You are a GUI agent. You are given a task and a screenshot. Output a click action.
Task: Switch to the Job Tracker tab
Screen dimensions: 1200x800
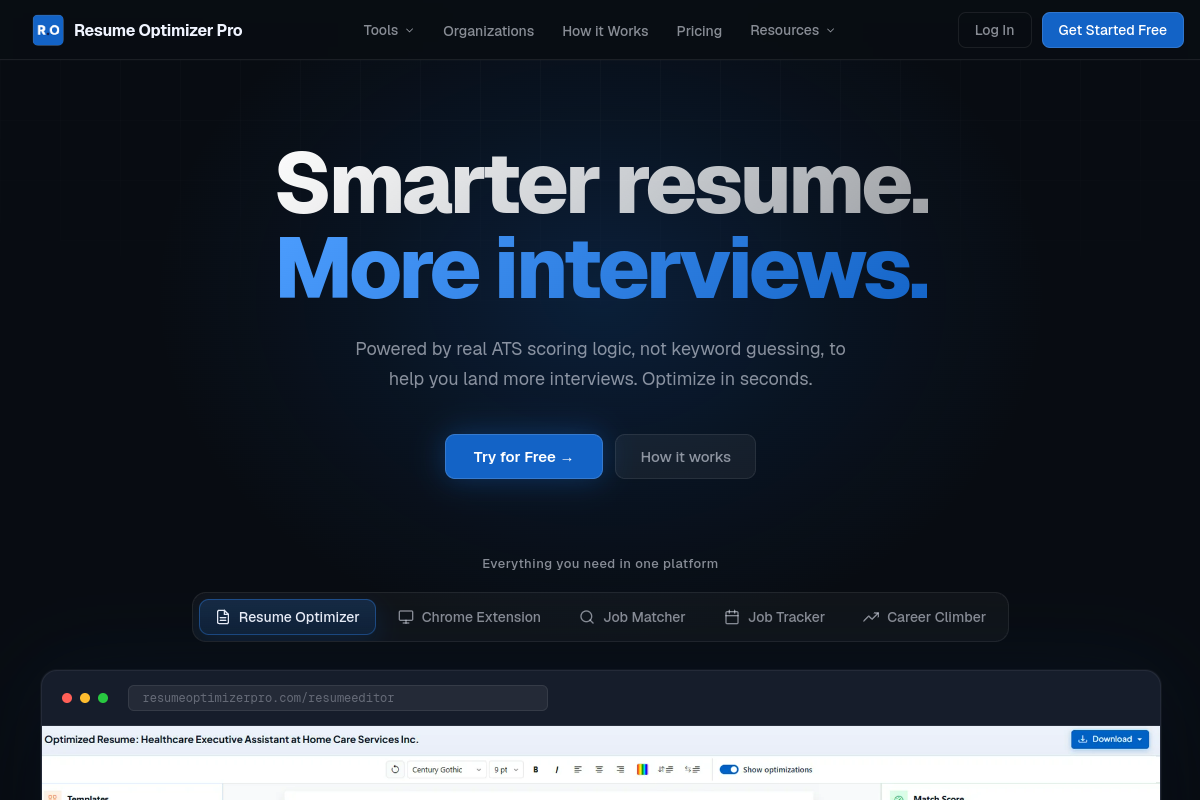click(774, 617)
